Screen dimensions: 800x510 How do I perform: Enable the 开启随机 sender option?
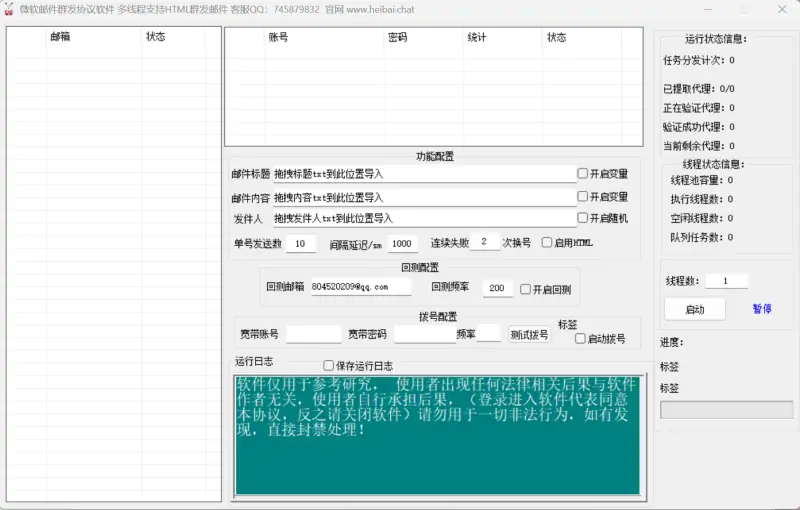tap(583, 218)
